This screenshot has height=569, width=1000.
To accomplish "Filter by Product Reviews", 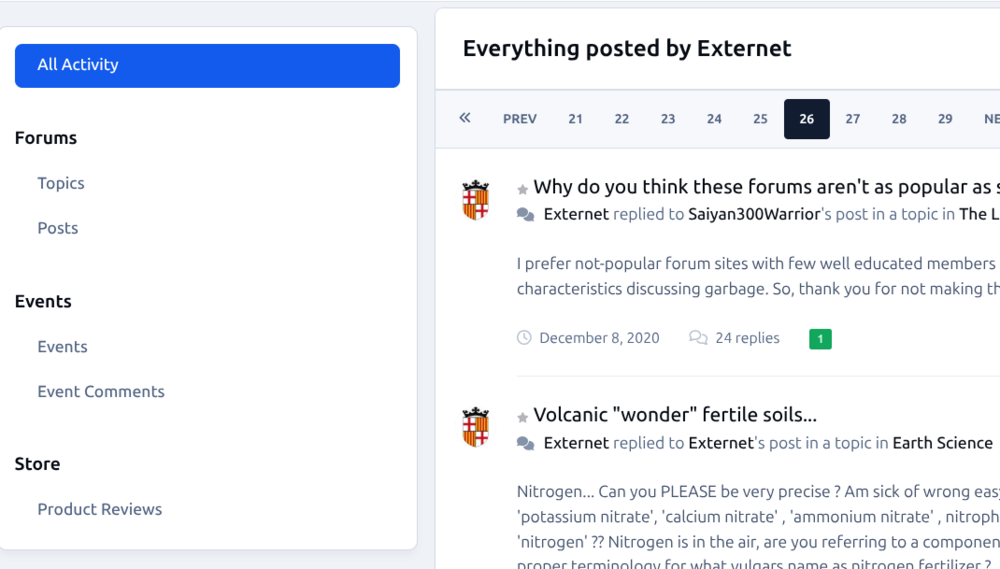I will (x=100, y=509).
